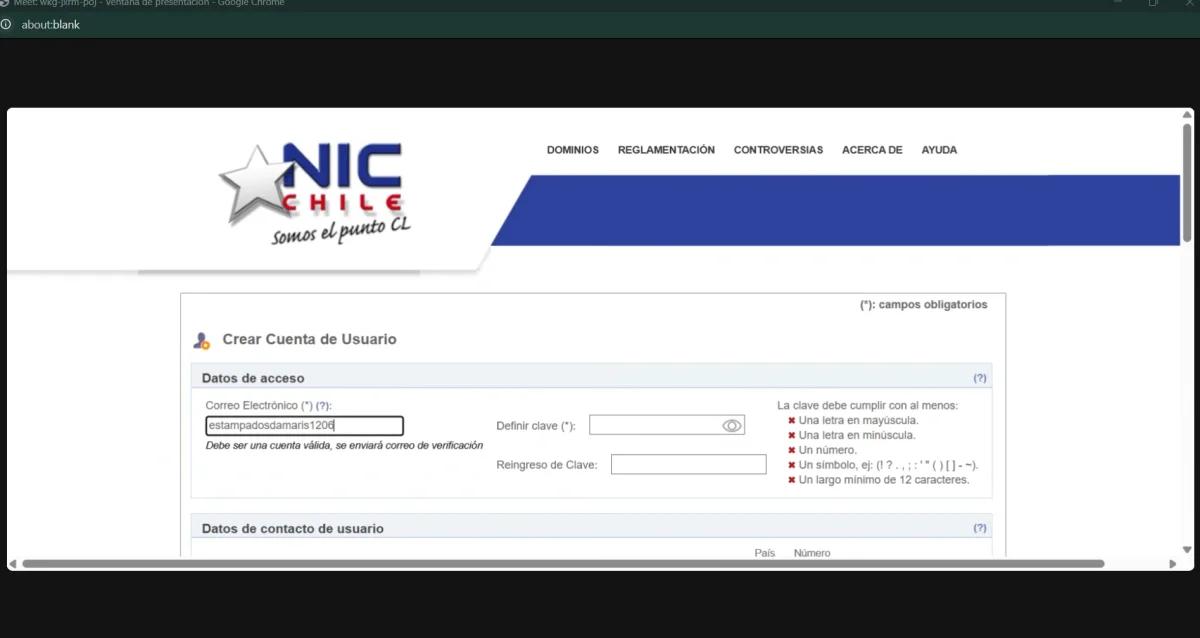Open the REGLAMENTACIÓN menu
The image size is (1200, 638).
pos(666,150)
